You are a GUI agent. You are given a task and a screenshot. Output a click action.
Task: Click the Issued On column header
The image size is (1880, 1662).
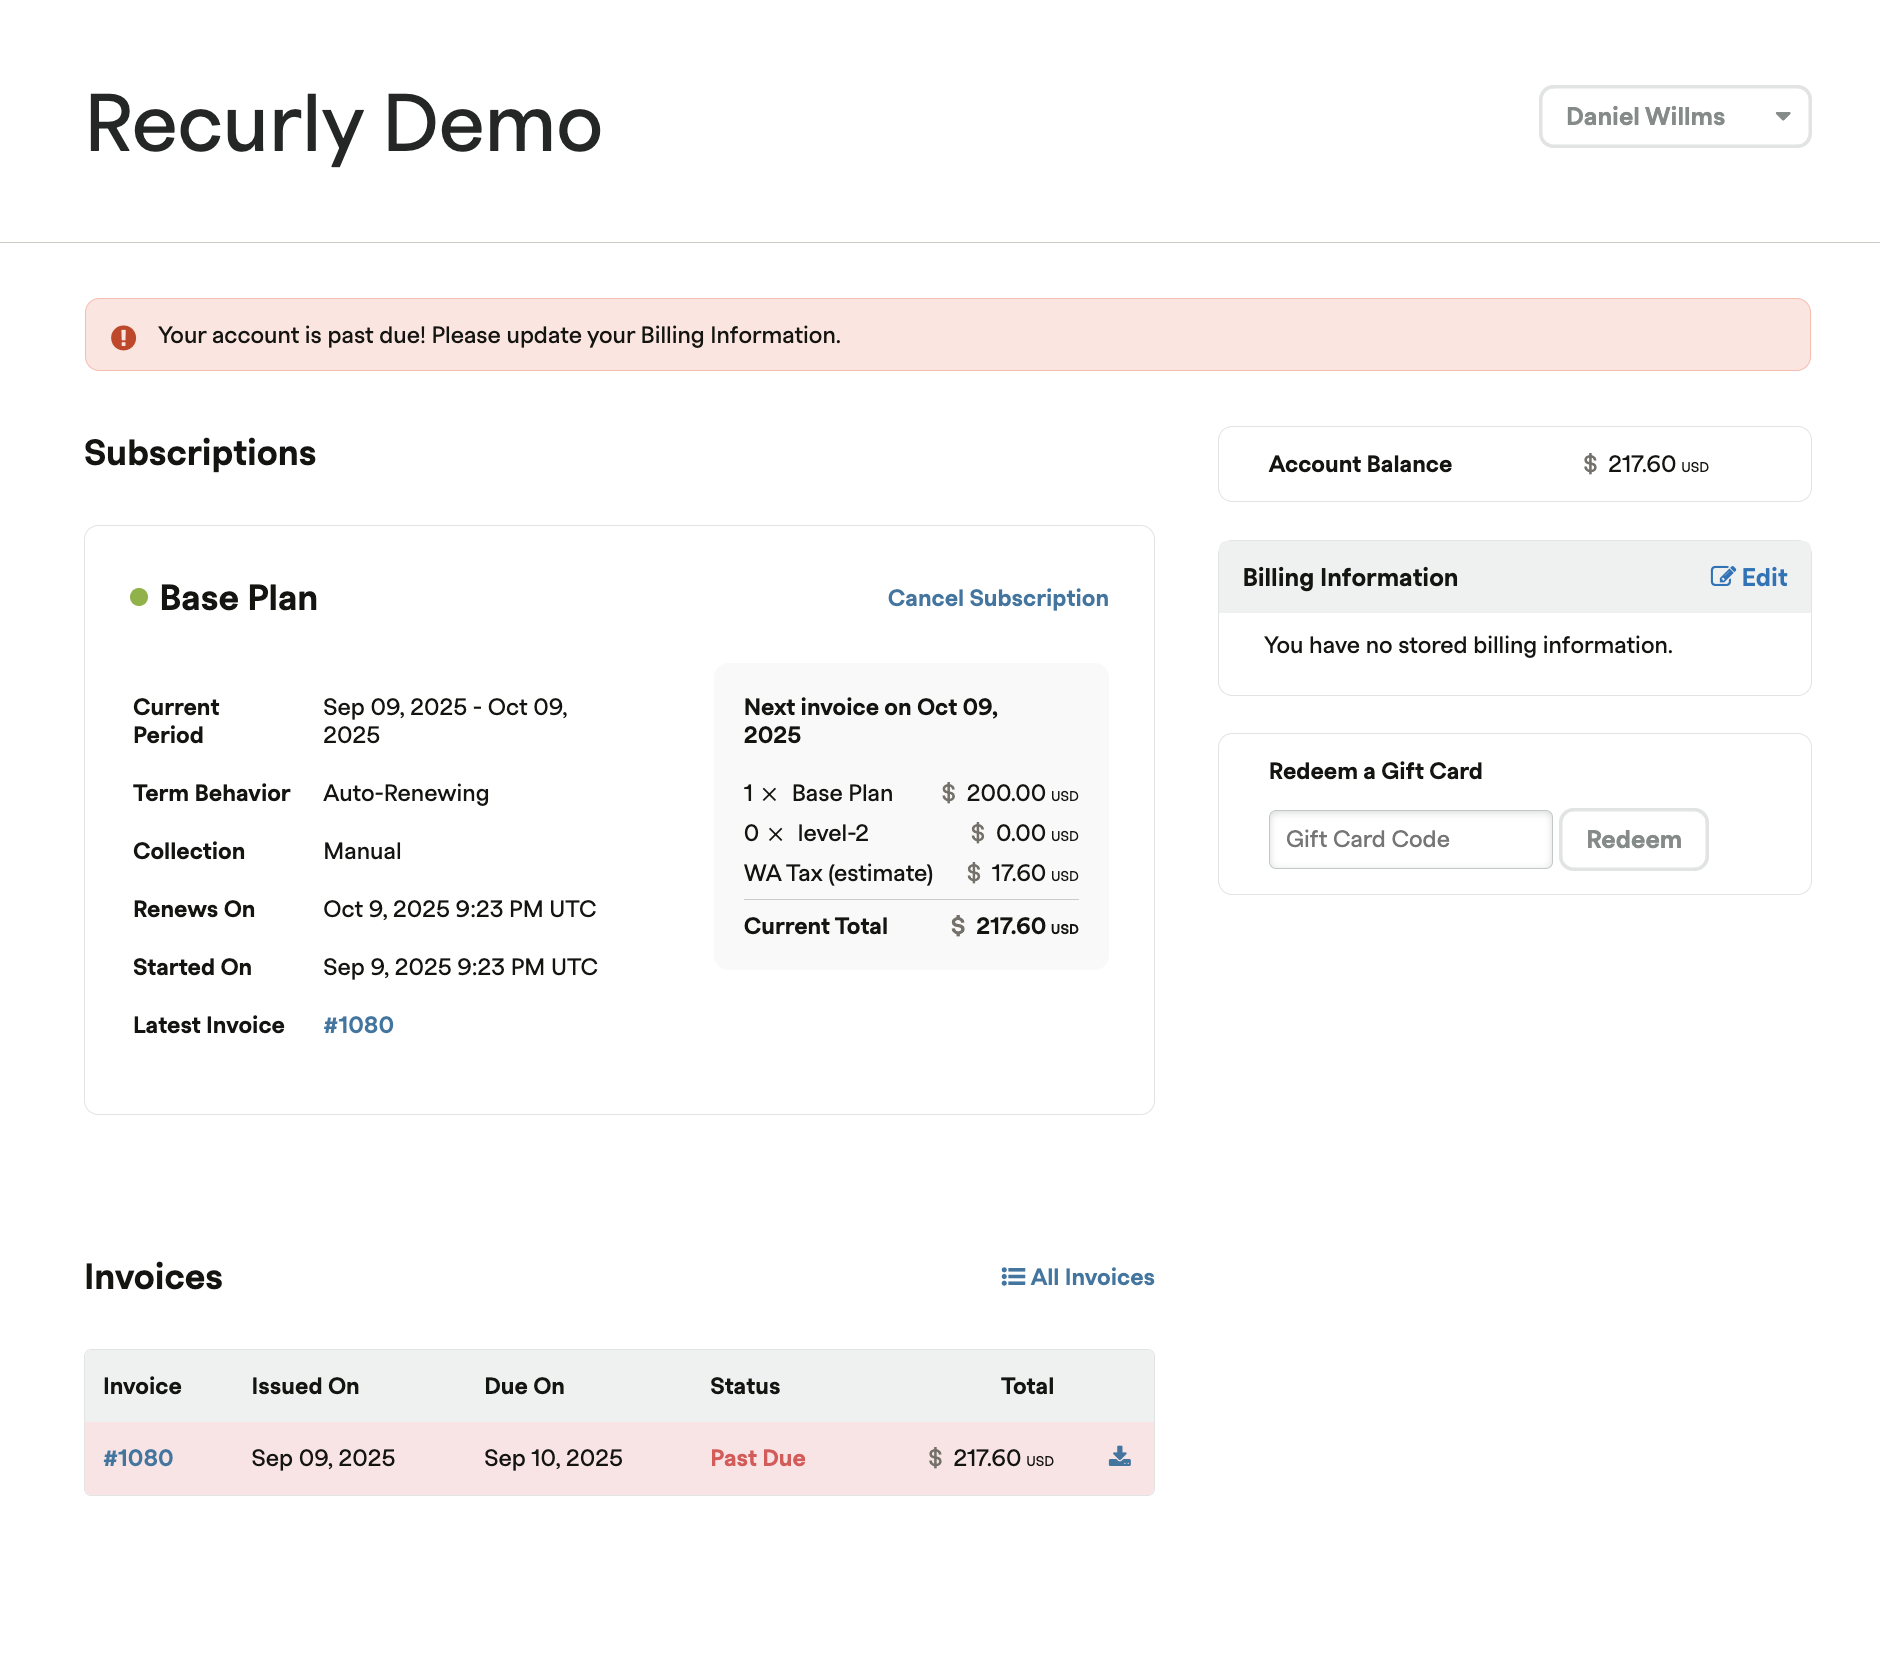[x=305, y=1386]
